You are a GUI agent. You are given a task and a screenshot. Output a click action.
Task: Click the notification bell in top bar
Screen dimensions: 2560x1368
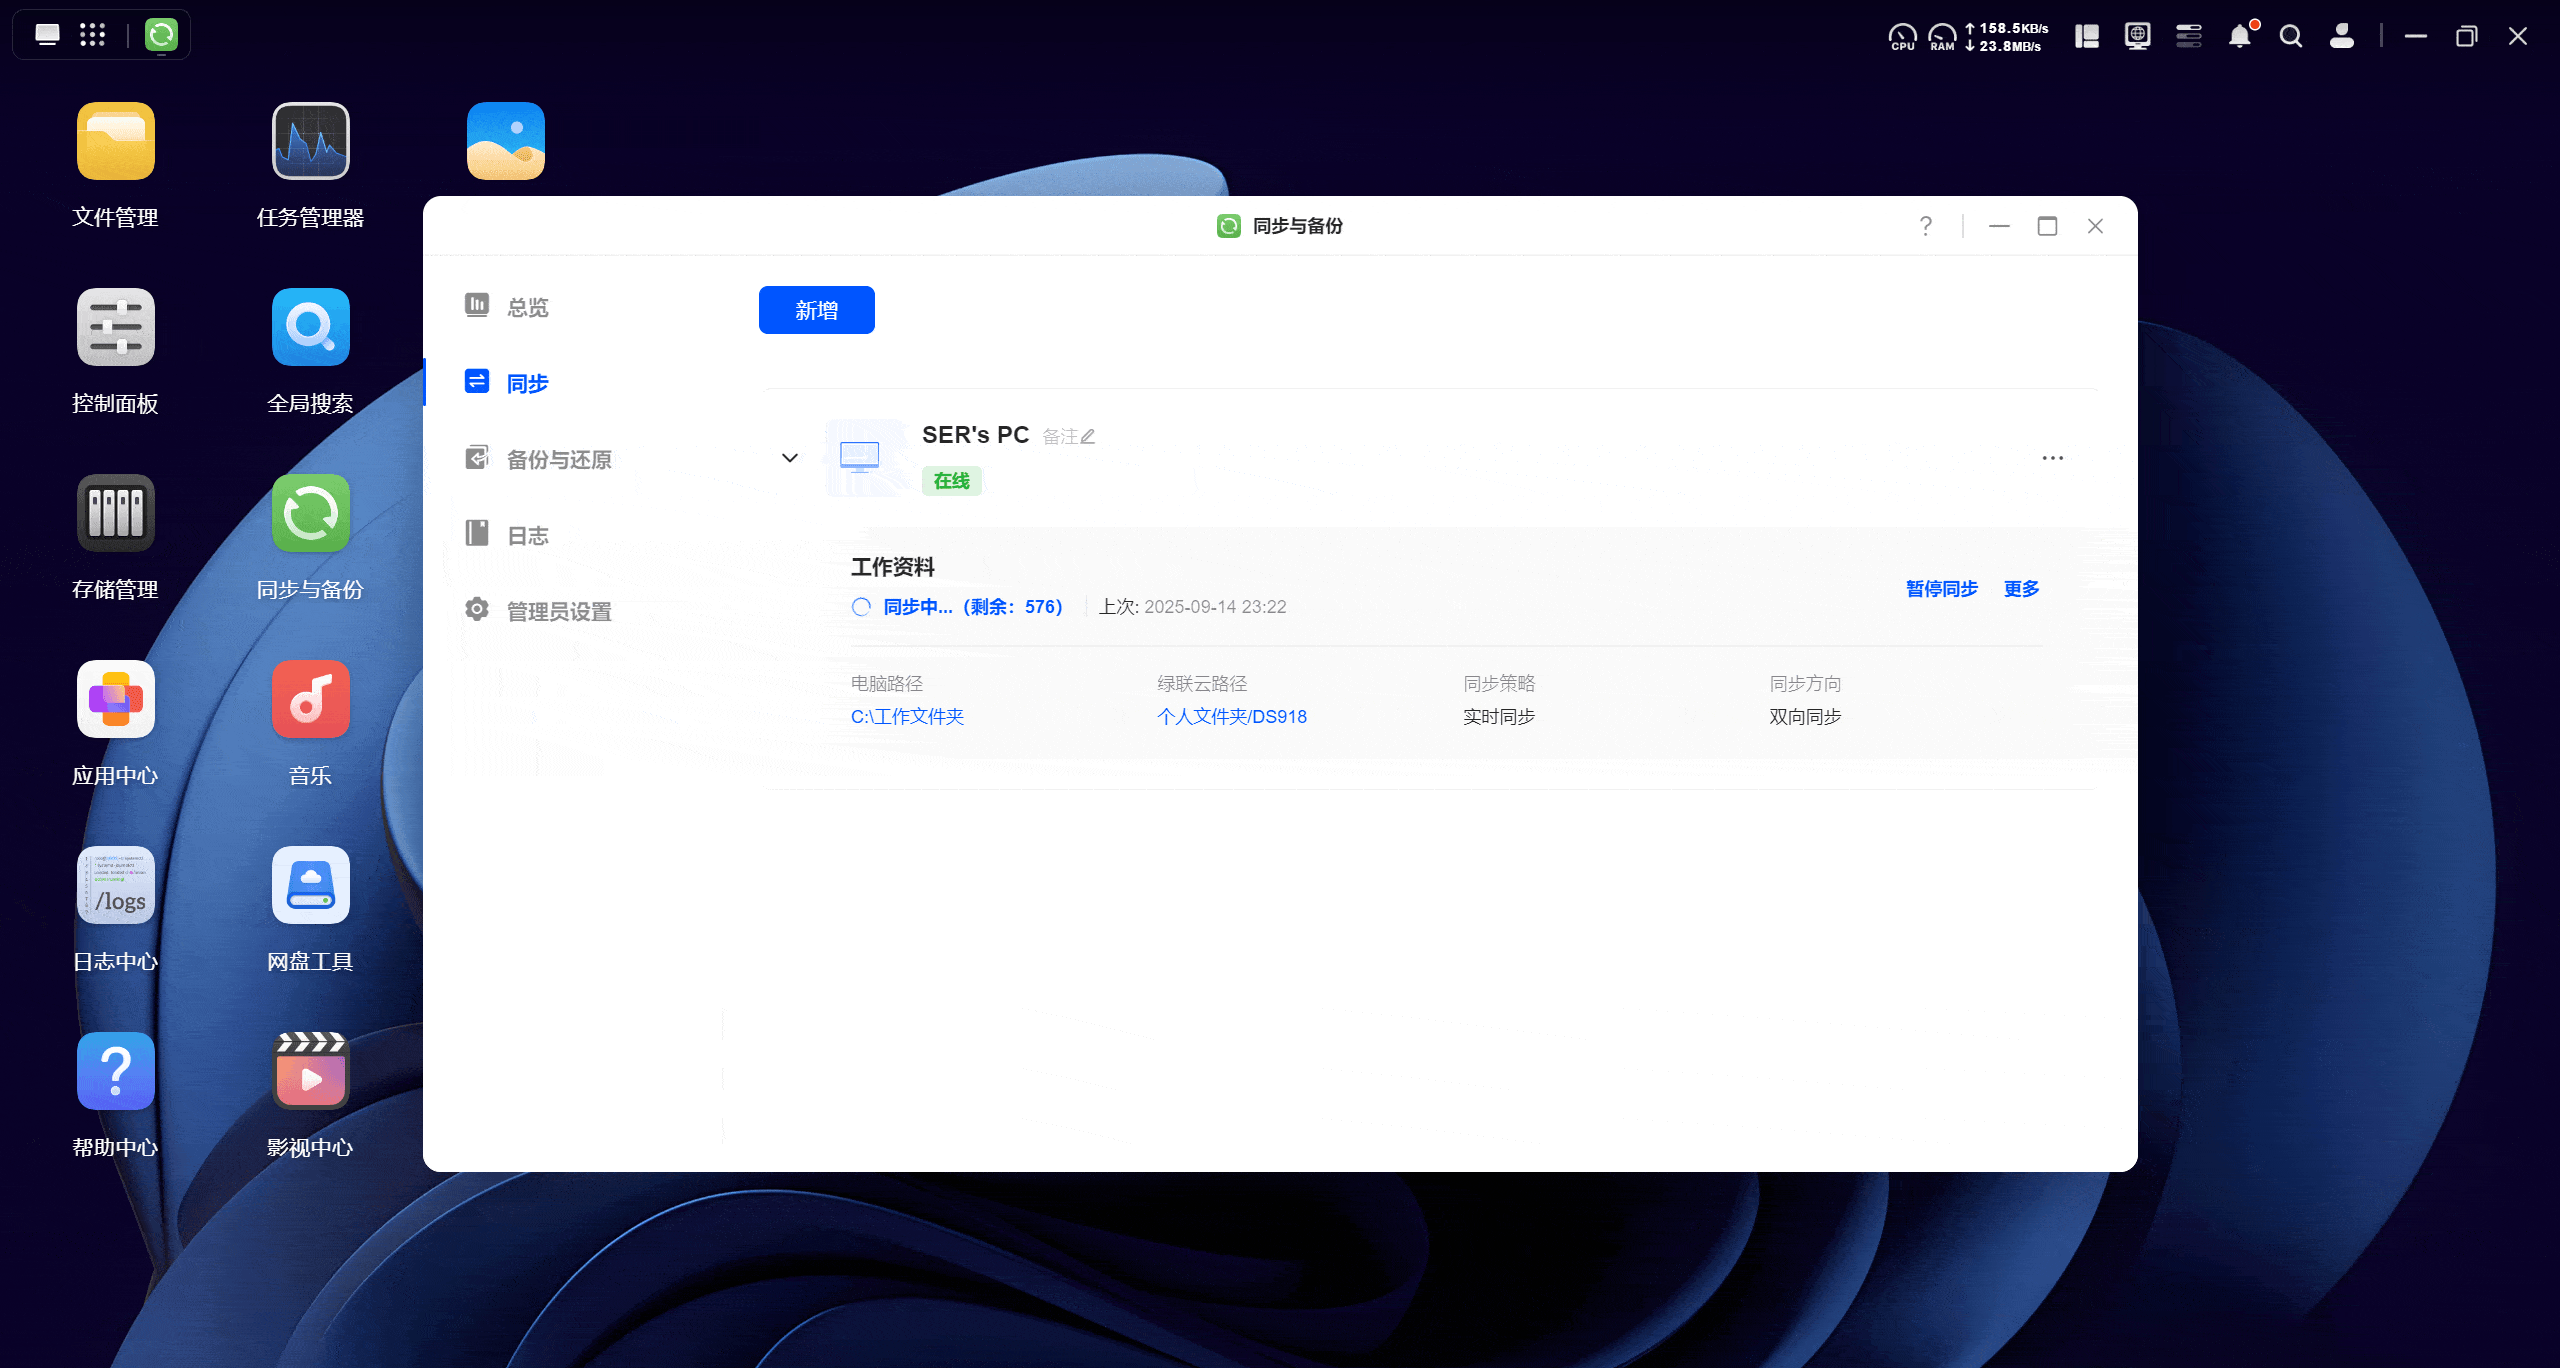[x=2239, y=37]
